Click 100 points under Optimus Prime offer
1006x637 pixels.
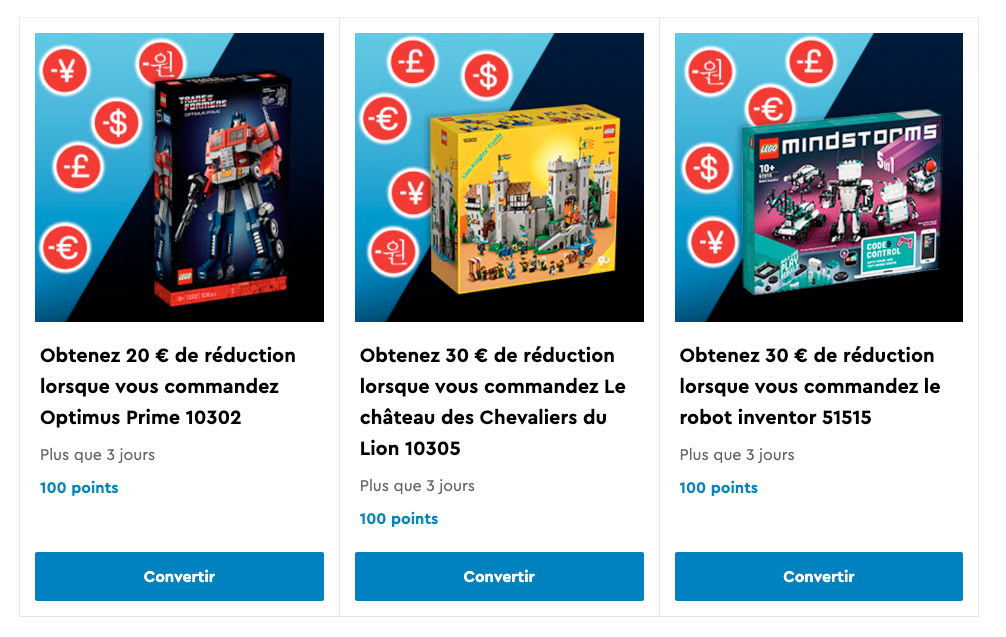(x=79, y=488)
